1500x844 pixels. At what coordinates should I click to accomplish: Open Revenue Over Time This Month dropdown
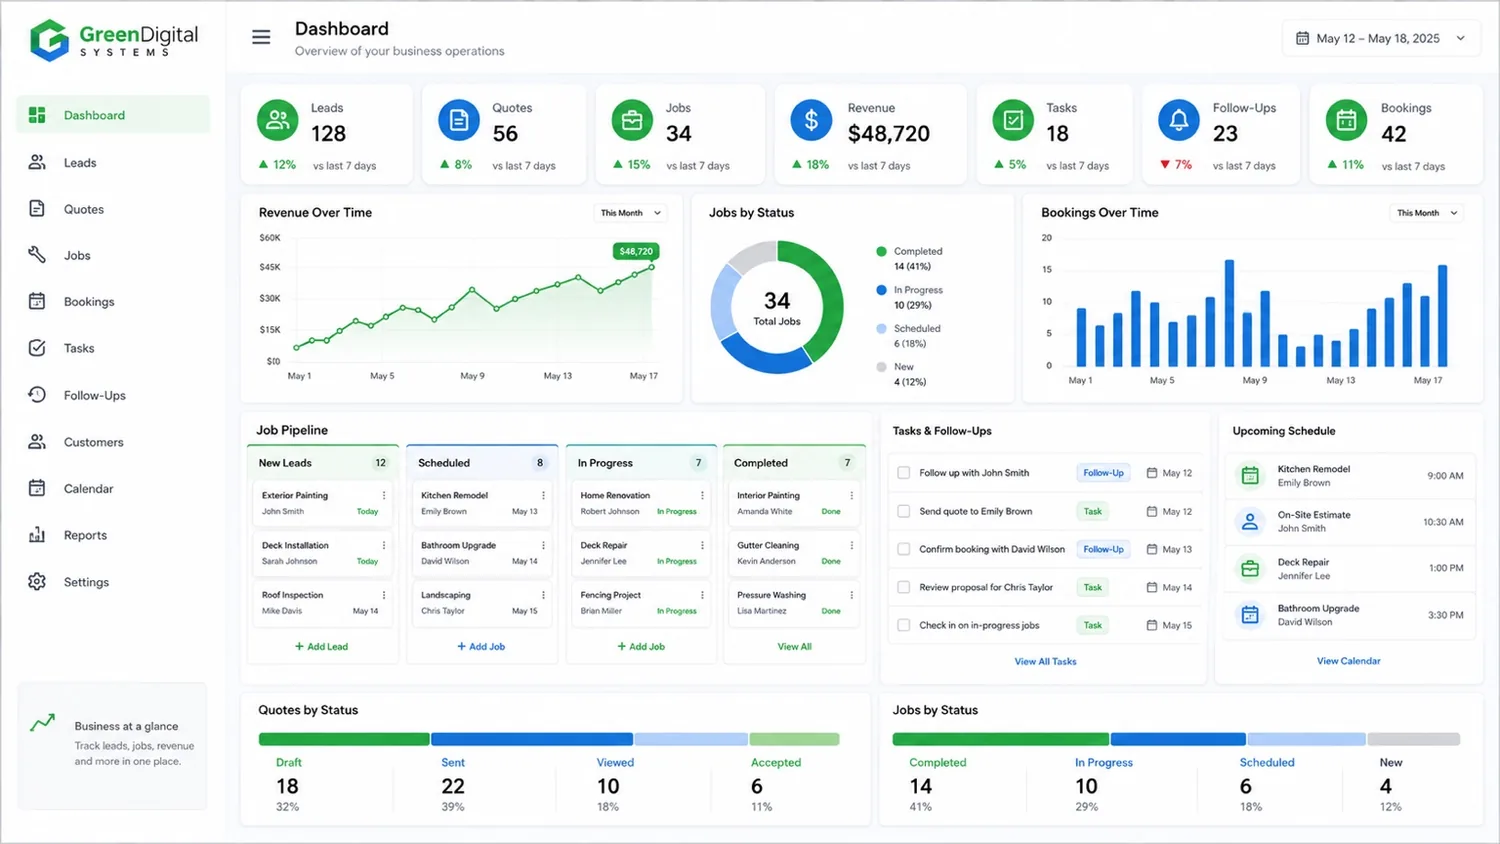click(630, 213)
